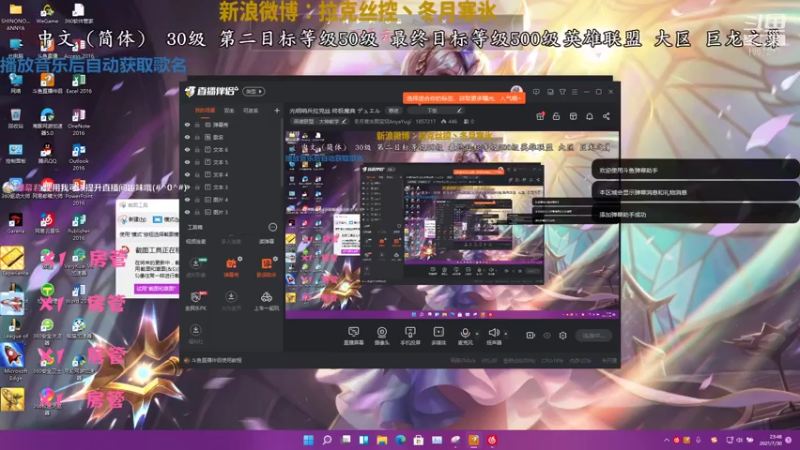Image resolution: width=800 pixels, height=450 pixels.
Task: Open Search from the taskbar
Action: click(327, 440)
